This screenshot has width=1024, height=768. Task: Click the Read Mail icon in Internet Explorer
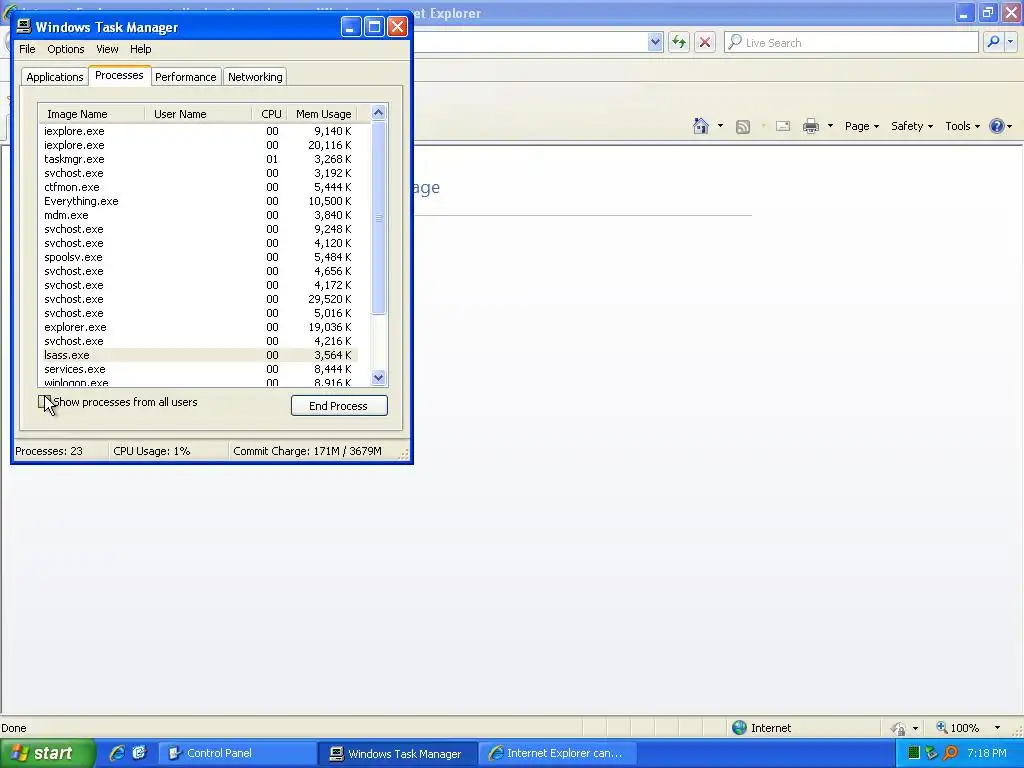coord(783,126)
